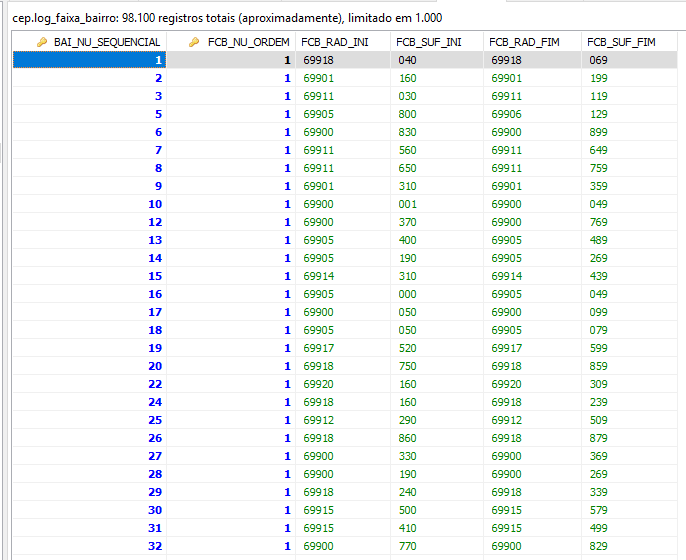Sort by the FCB_RAD_INI column header

tap(335, 42)
